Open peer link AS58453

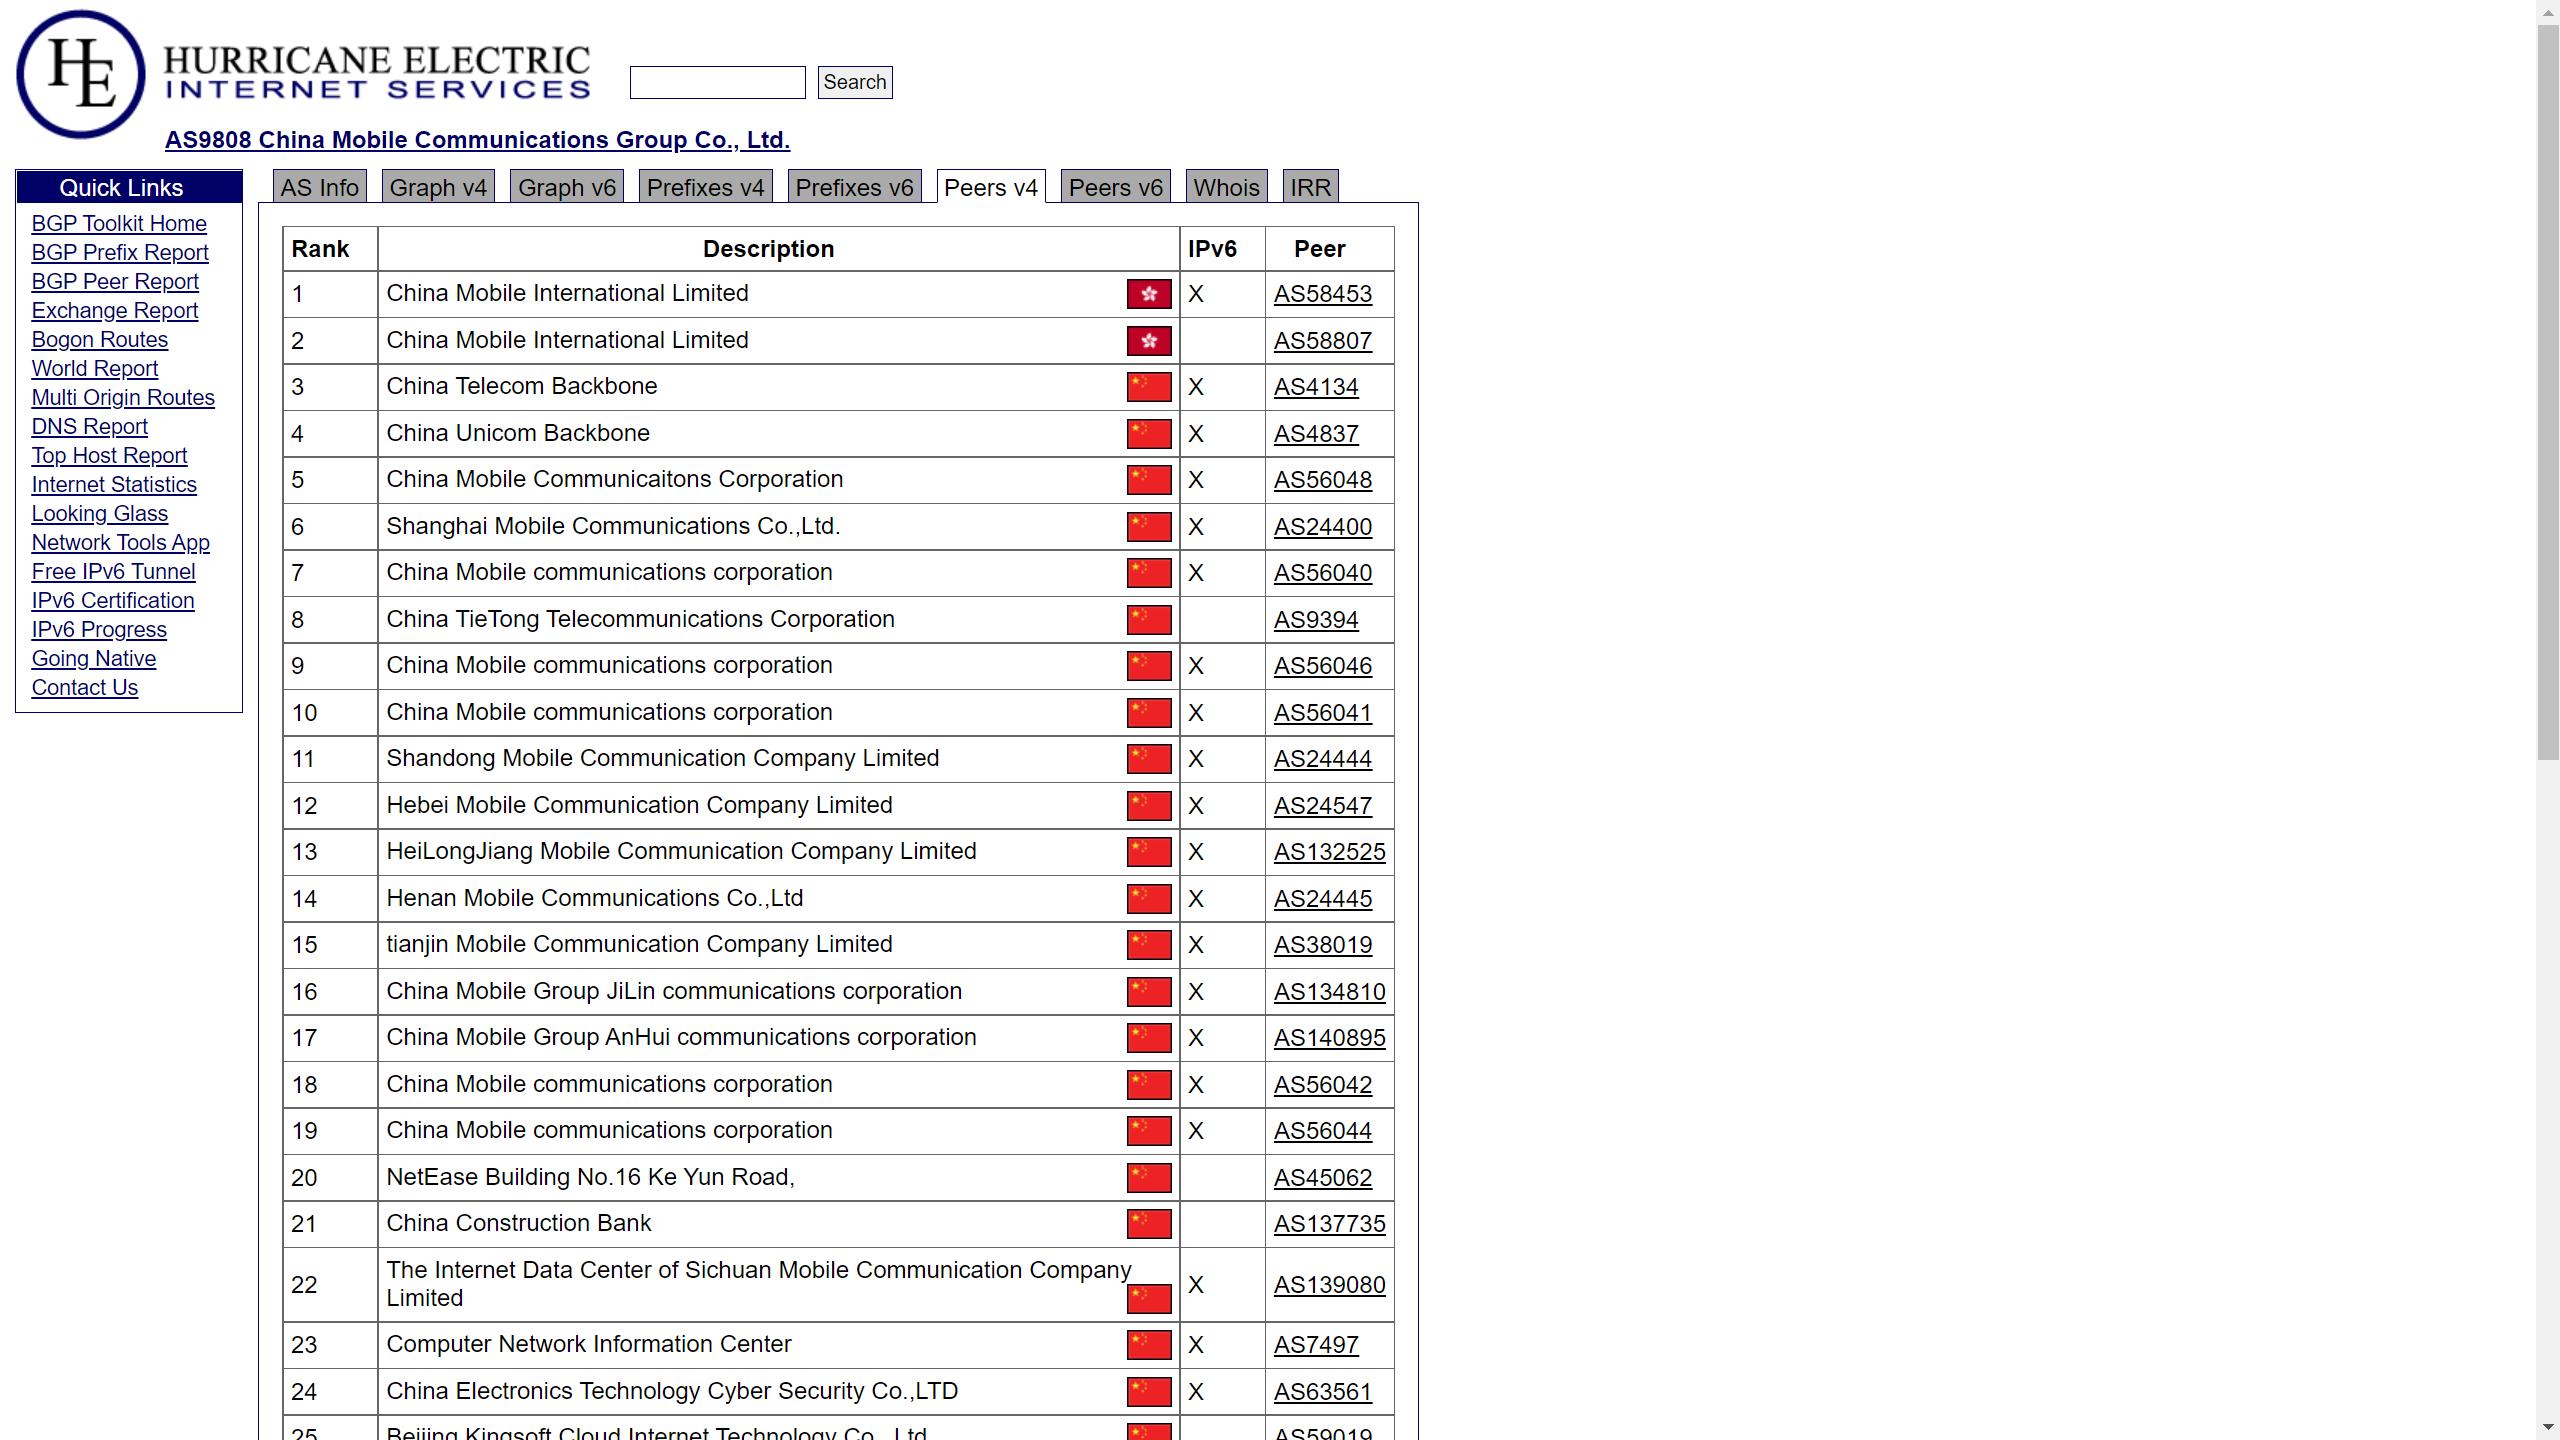coord(1322,294)
